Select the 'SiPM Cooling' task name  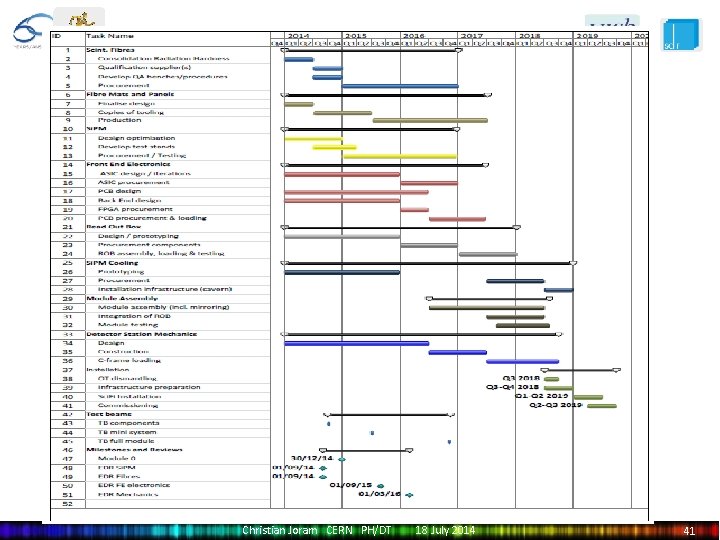[112, 263]
